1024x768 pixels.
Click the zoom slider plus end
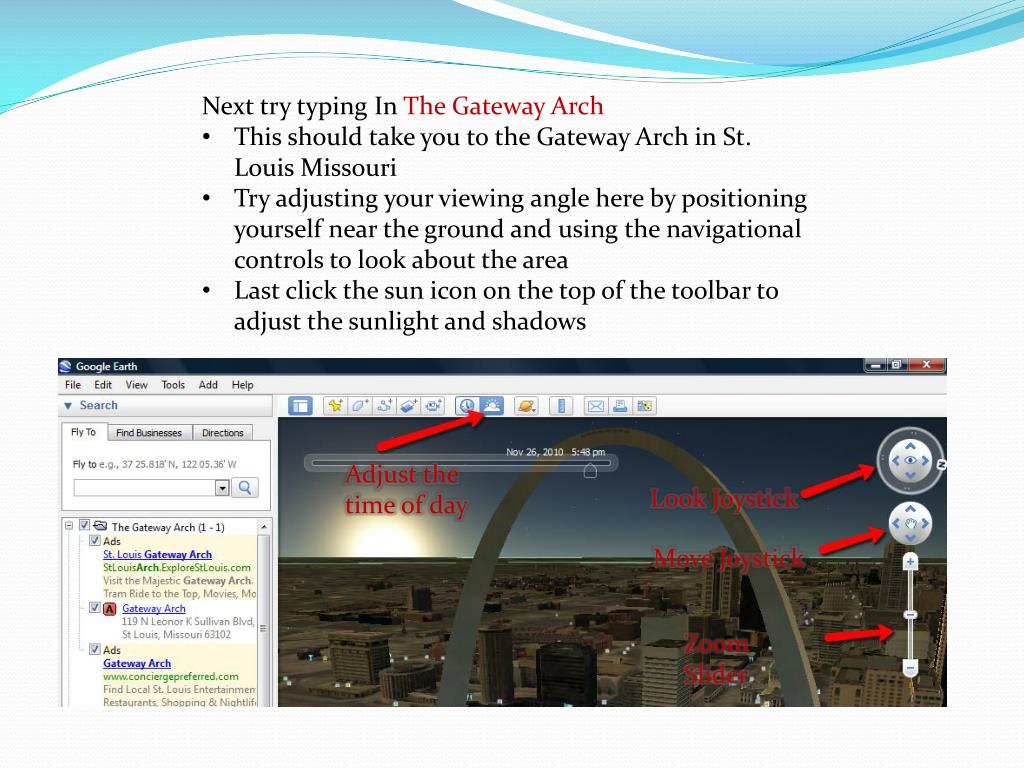pos(910,562)
